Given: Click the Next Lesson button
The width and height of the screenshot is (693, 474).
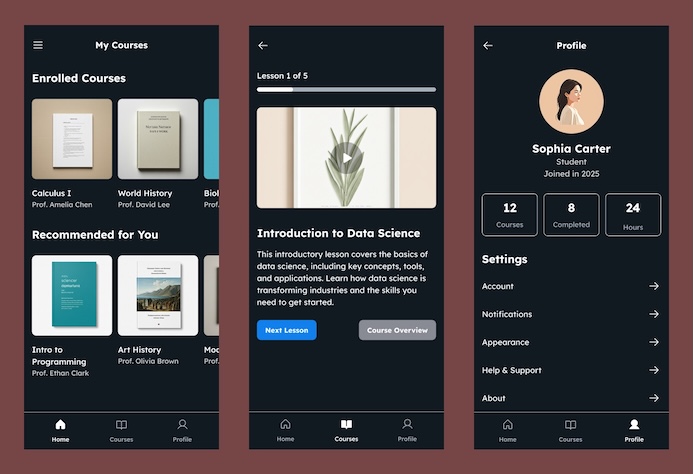Looking at the screenshot, I should (x=286, y=330).
